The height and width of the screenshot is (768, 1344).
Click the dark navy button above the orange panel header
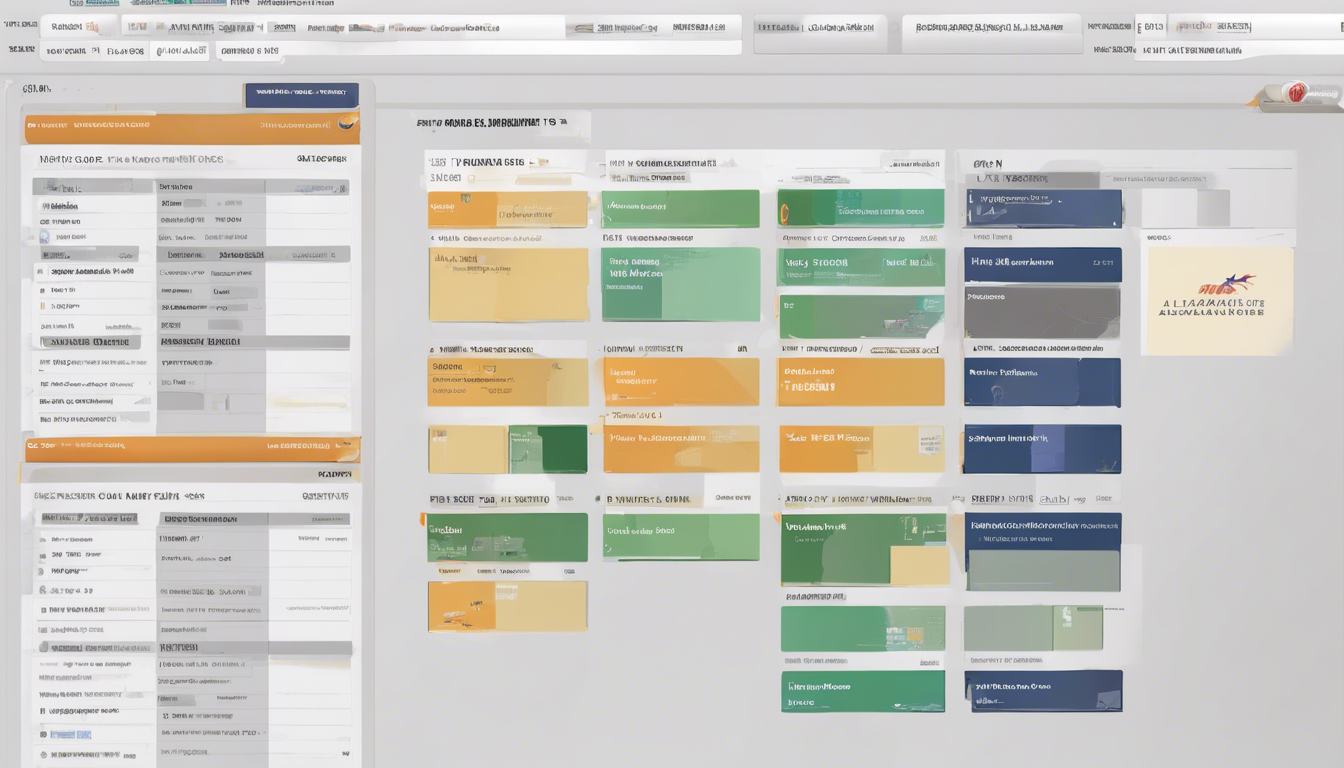coord(301,95)
